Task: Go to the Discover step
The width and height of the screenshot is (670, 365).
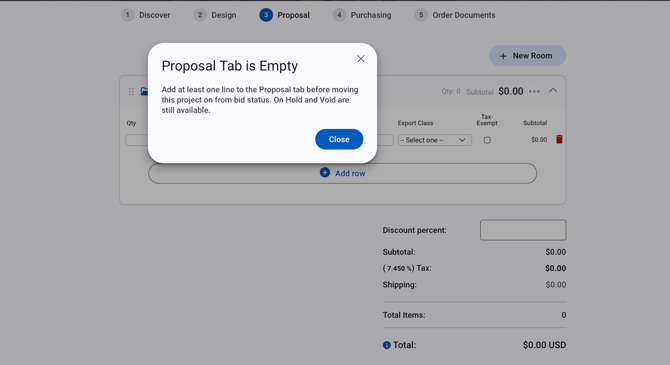Action: [x=146, y=15]
